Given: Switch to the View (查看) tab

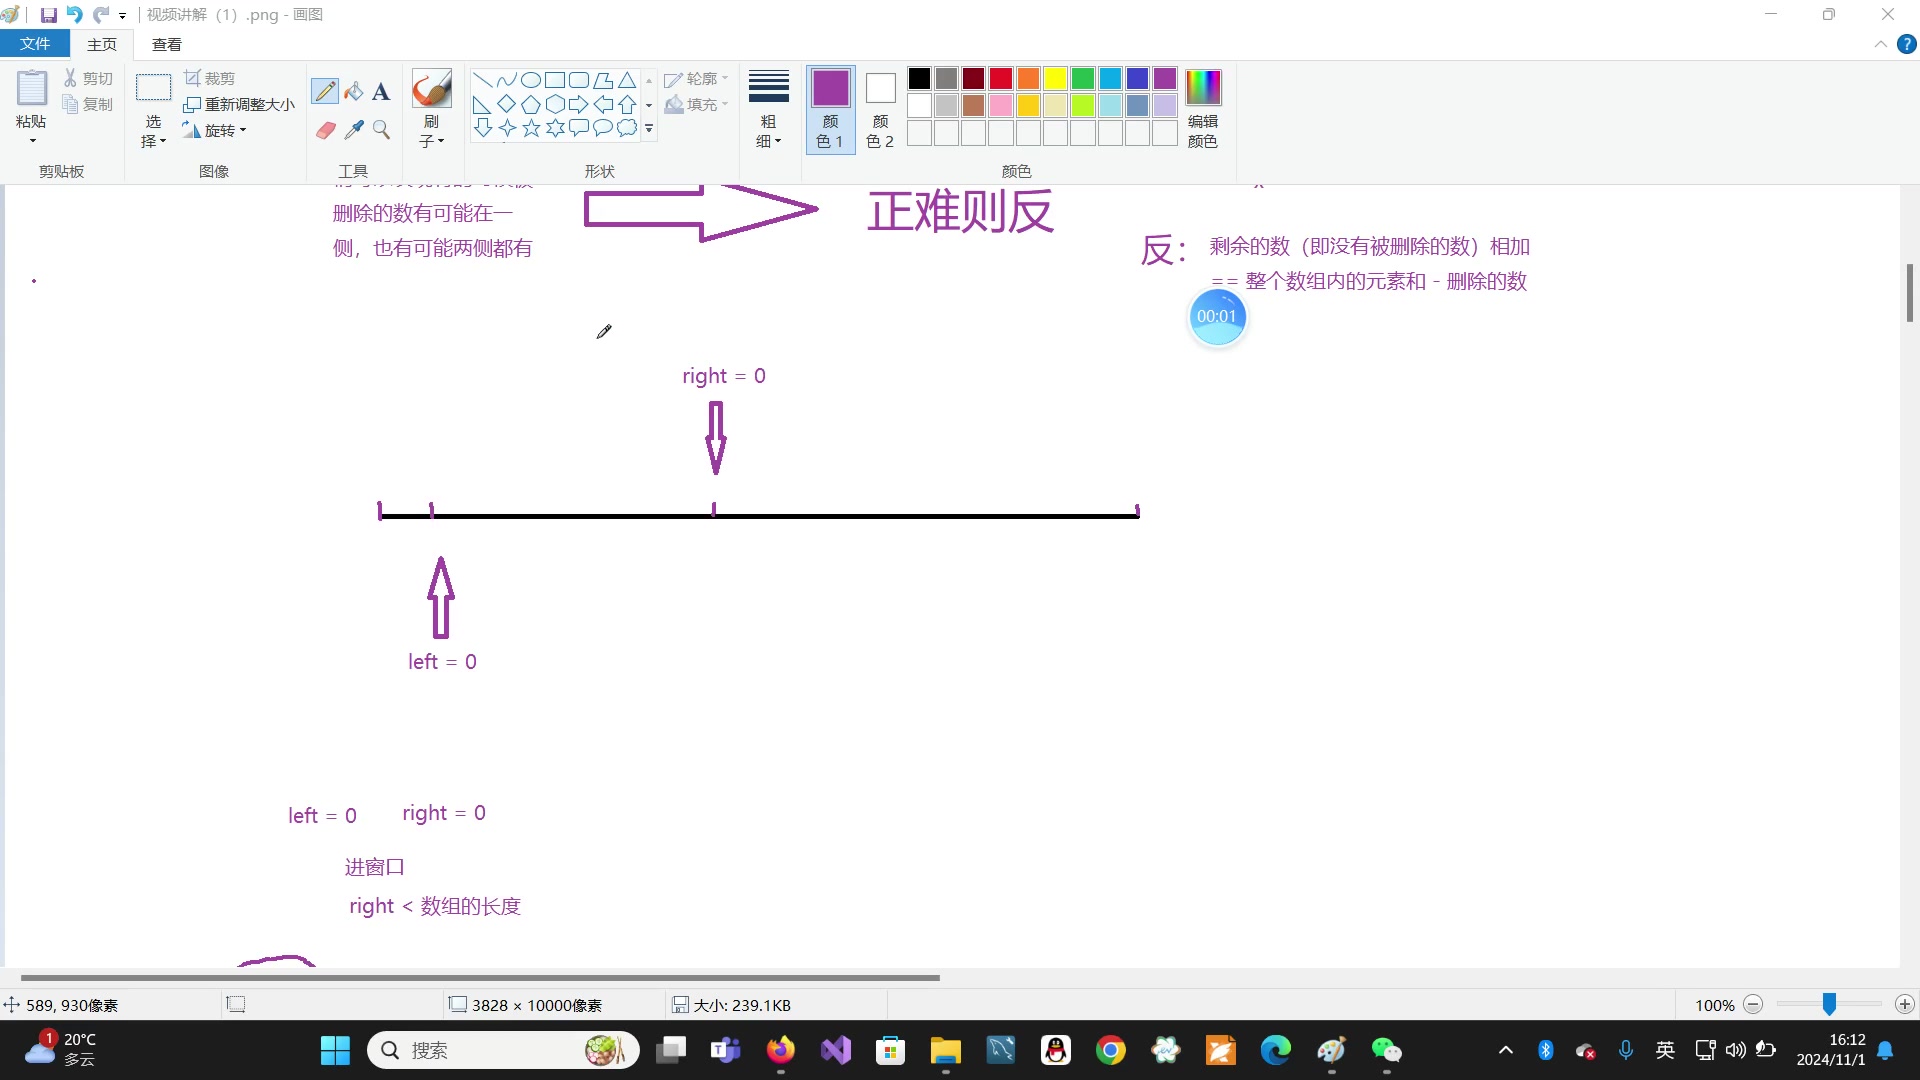Looking at the screenshot, I should click(x=166, y=44).
